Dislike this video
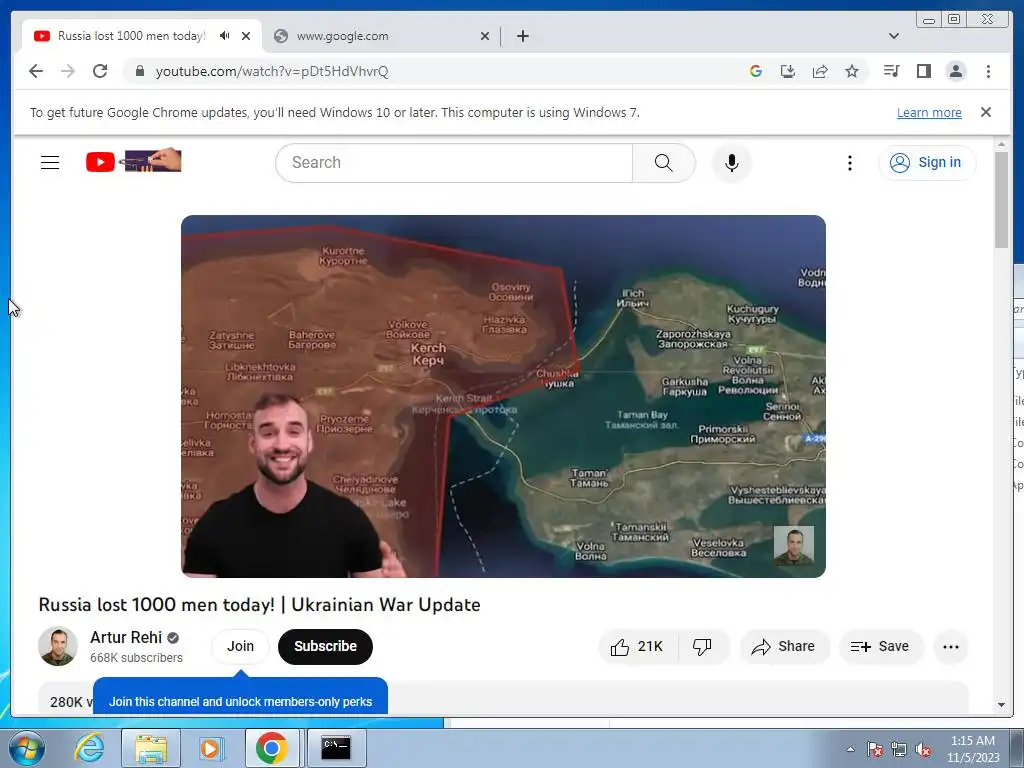This screenshot has width=1024, height=768. click(702, 647)
